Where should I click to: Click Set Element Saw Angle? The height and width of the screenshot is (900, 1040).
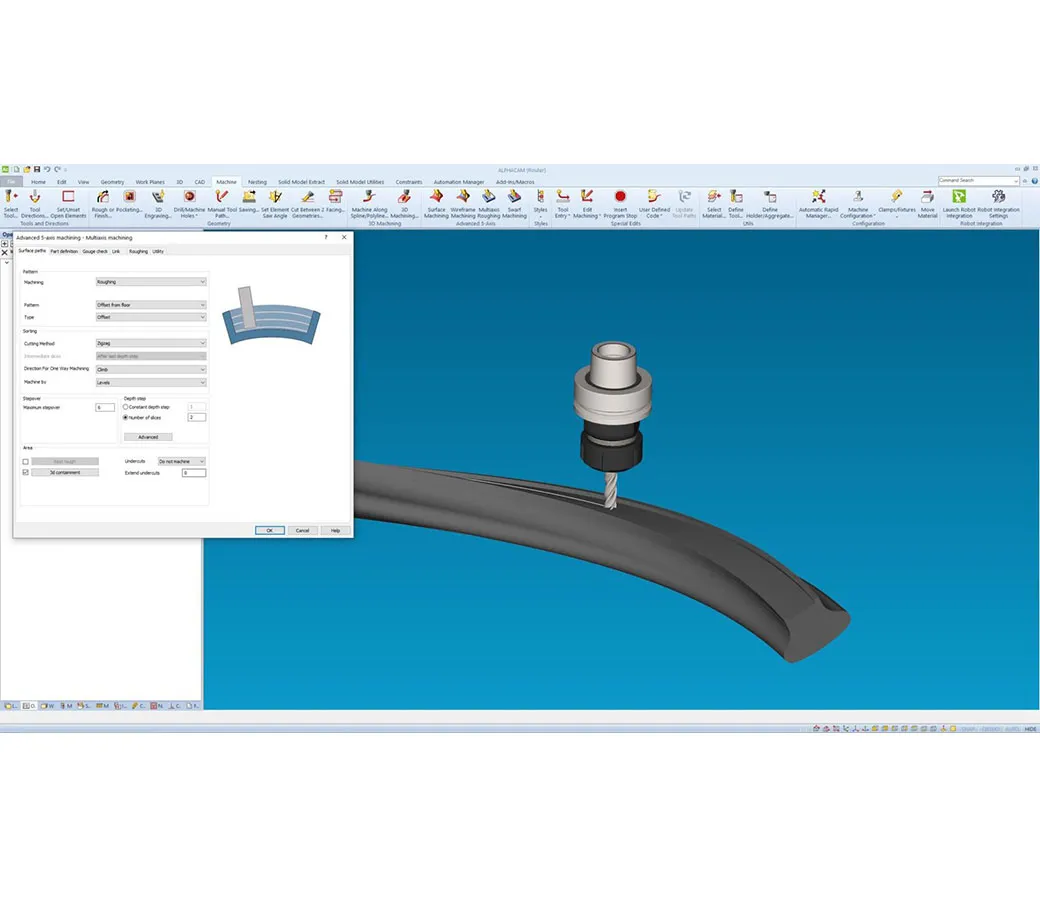point(275,203)
